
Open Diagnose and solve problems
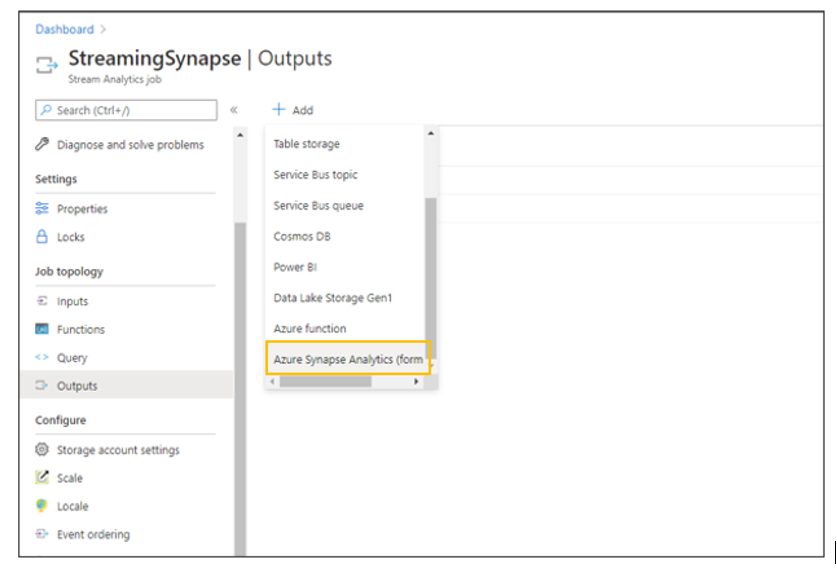point(130,145)
